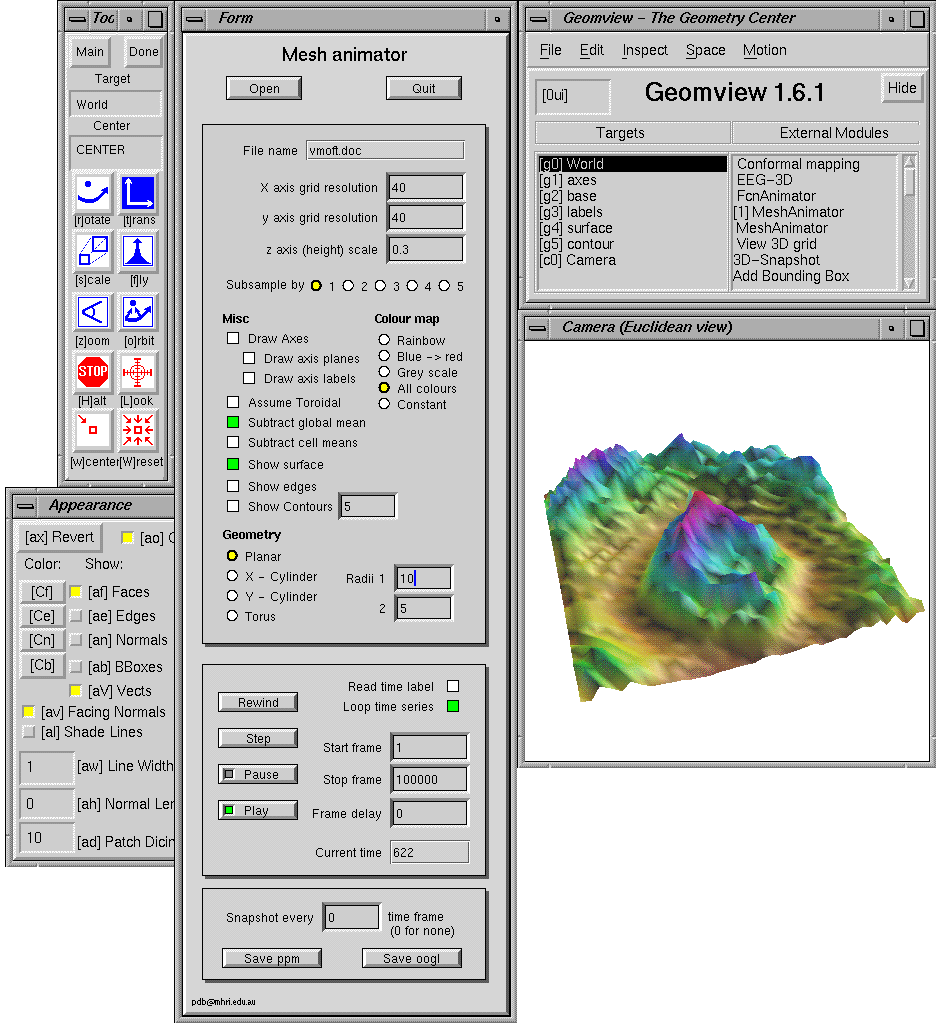Activate the fly tool icon
This screenshot has height=1024, width=951.
click(139, 253)
